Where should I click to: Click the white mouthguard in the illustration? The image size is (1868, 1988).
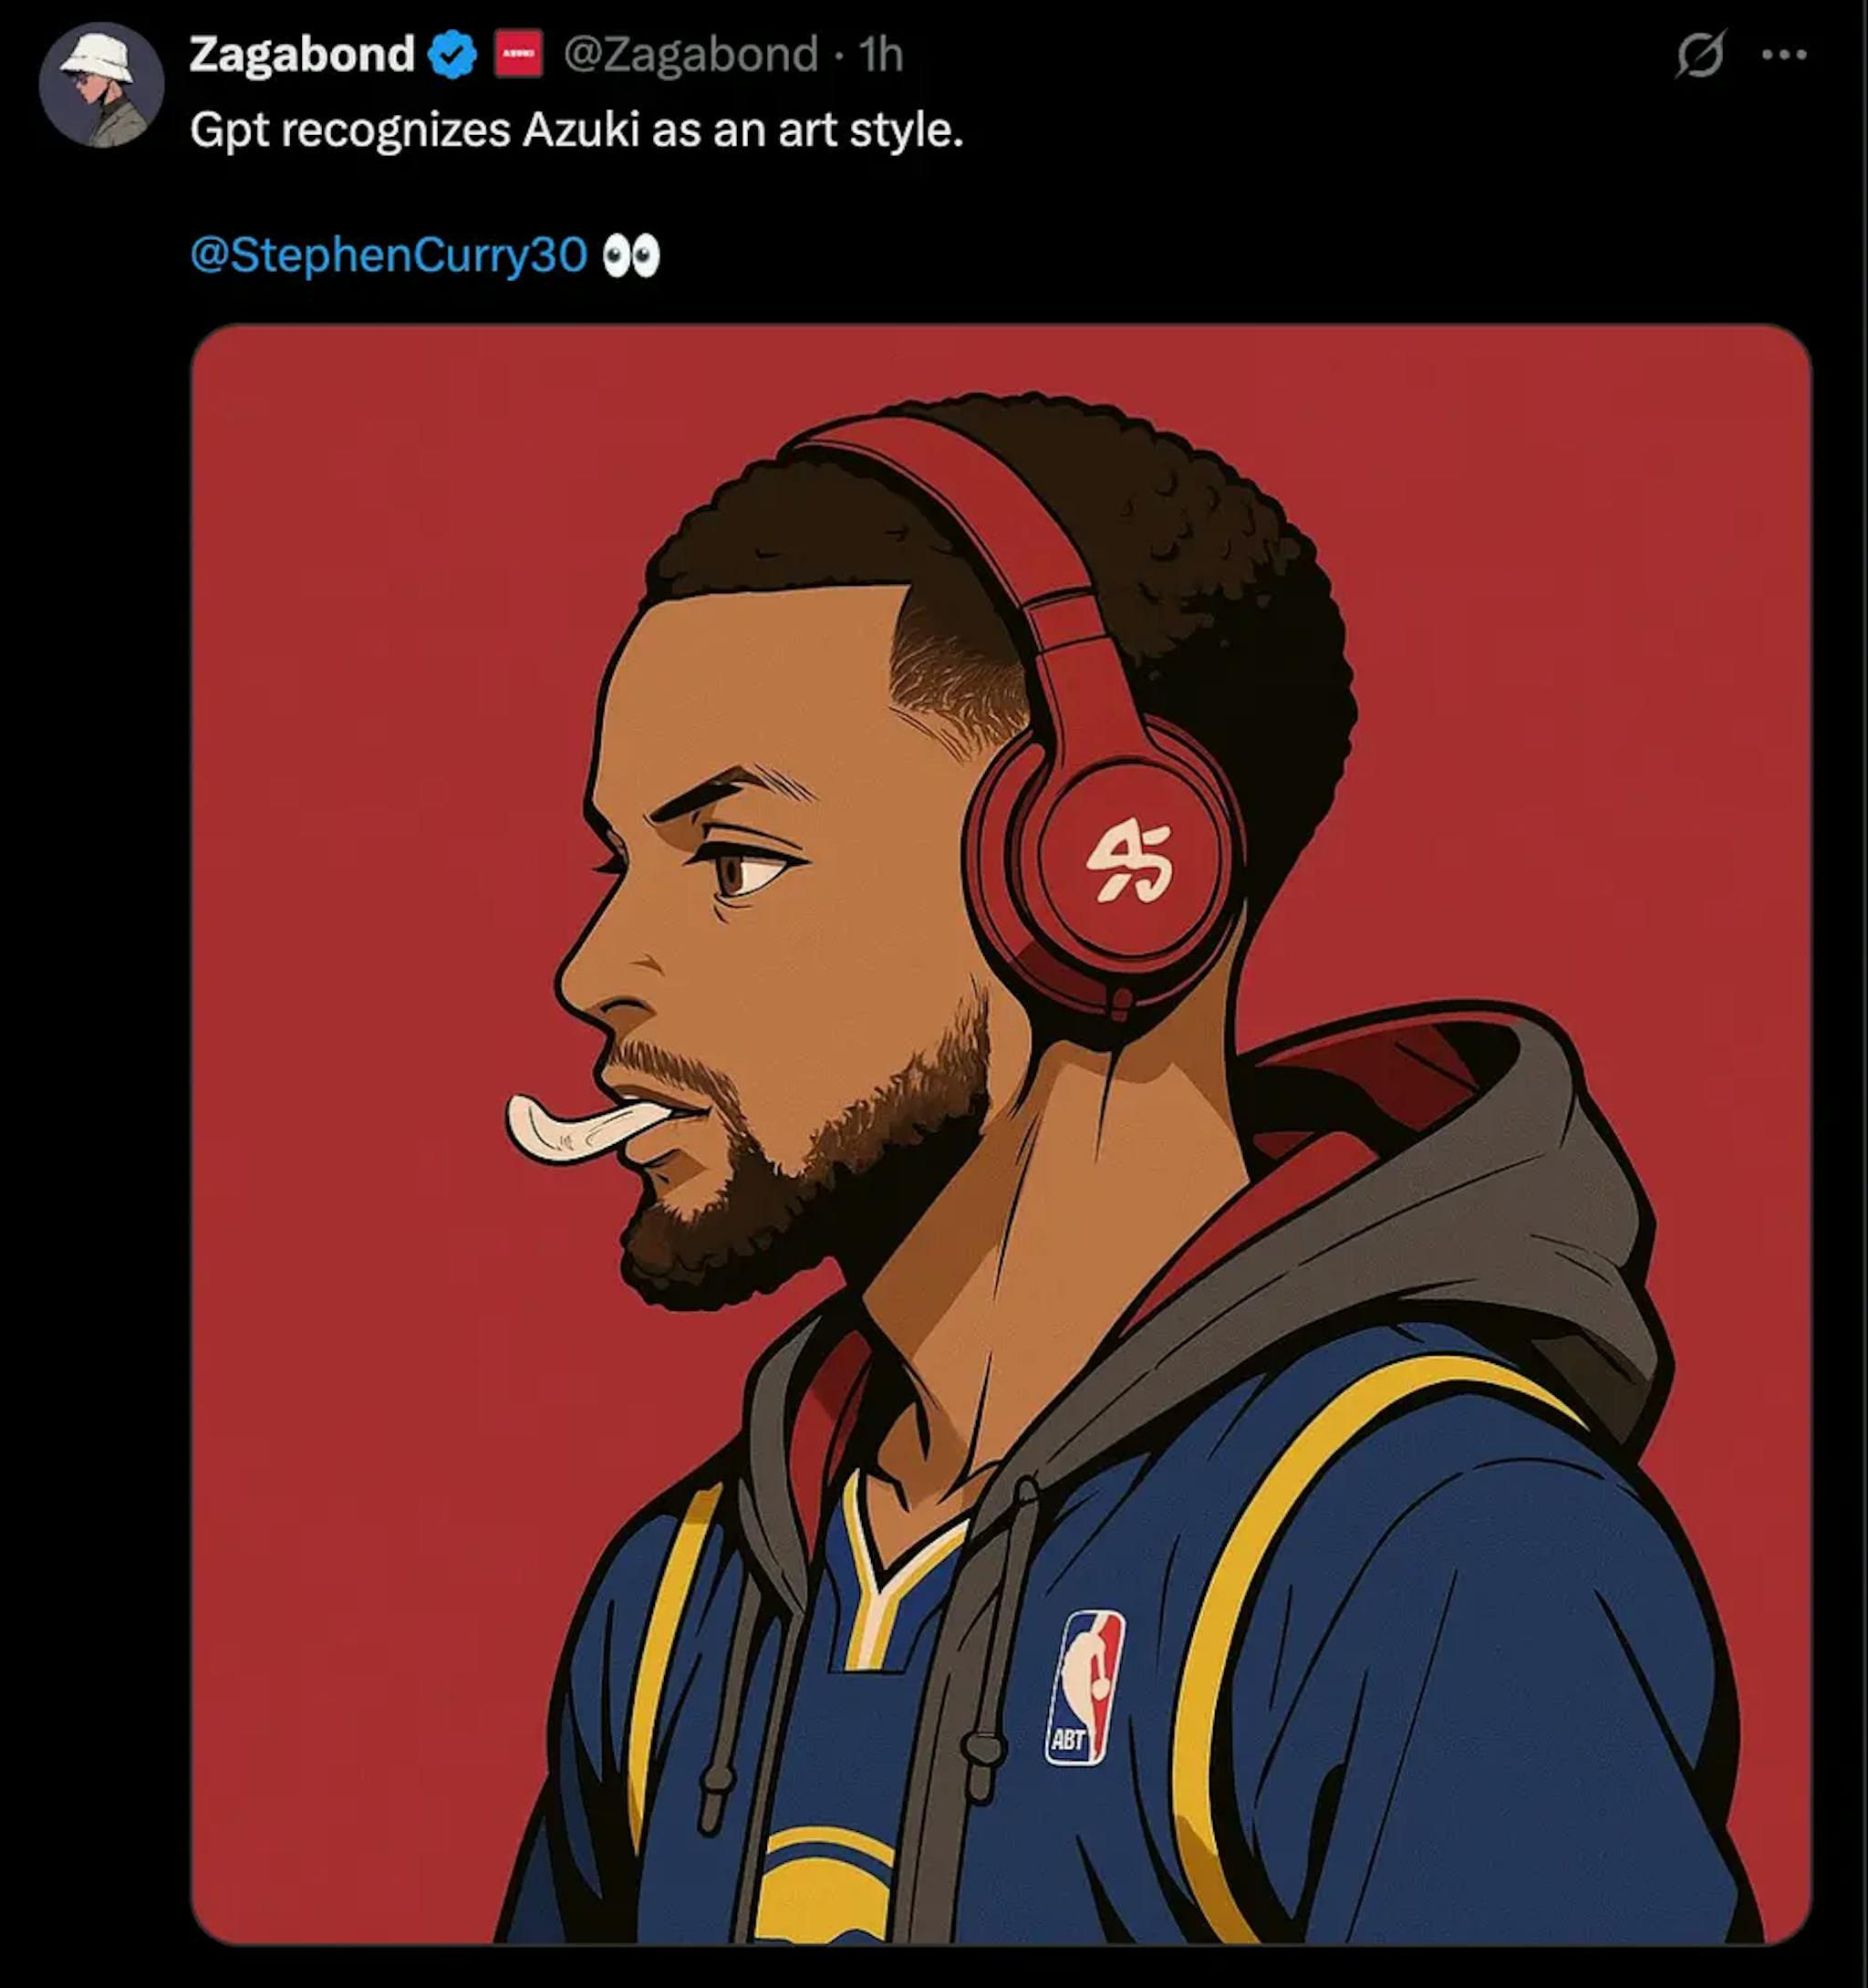pos(580,1127)
